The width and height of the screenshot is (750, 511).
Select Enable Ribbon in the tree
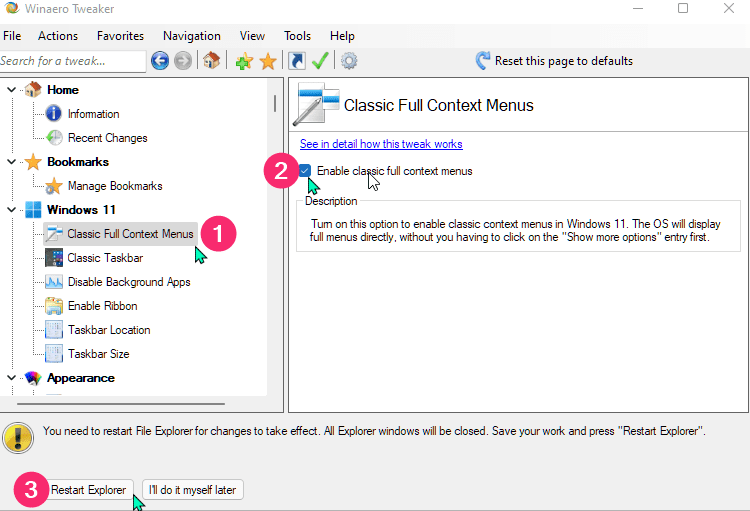pos(102,306)
